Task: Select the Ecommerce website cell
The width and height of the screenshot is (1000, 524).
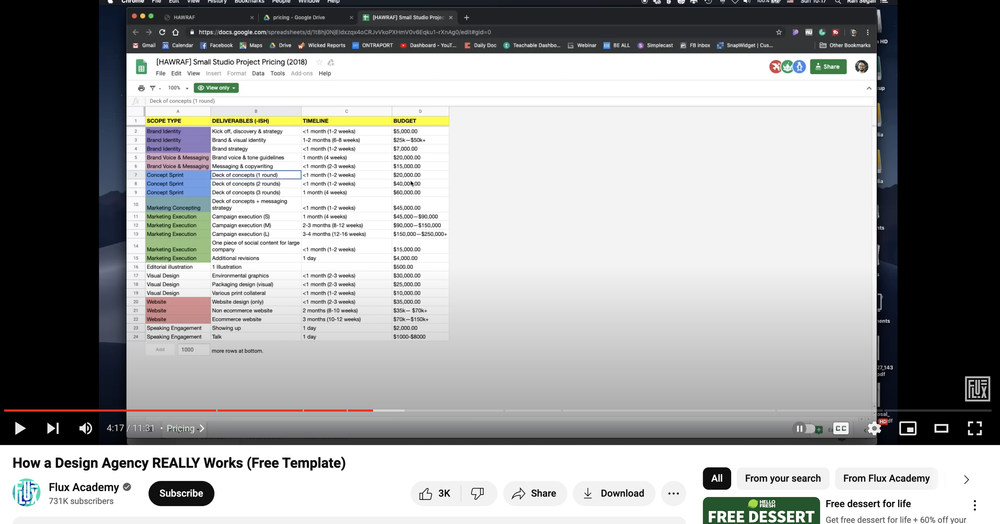Action: pos(256,319)
